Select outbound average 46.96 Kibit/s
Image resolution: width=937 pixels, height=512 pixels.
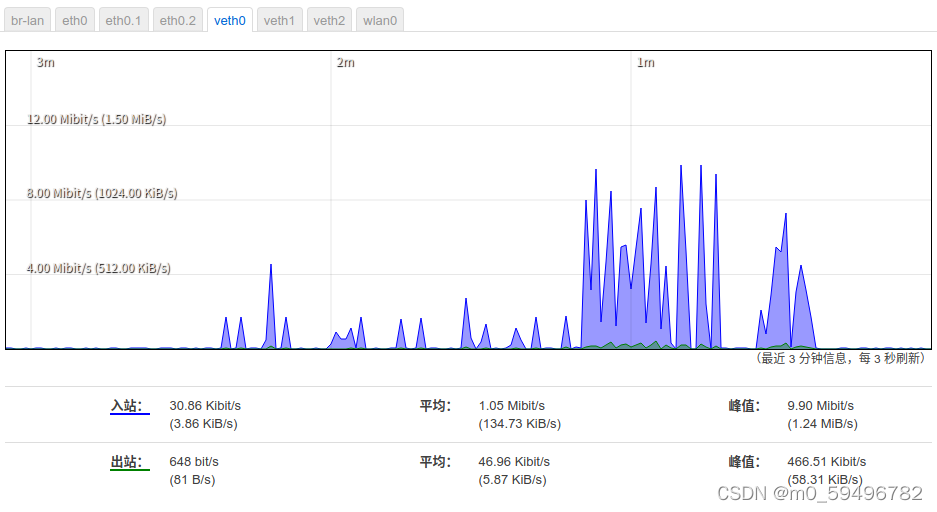tap(514, 462)
